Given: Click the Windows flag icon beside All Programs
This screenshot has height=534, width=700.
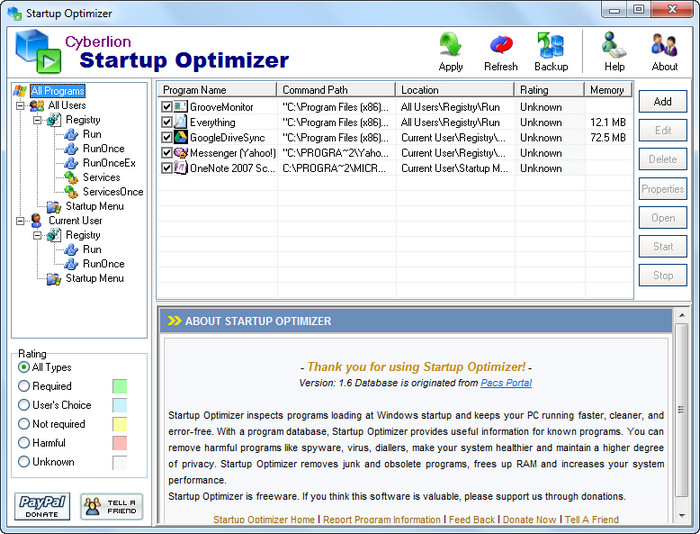Looking at the screenshot, I should (20, 91).
